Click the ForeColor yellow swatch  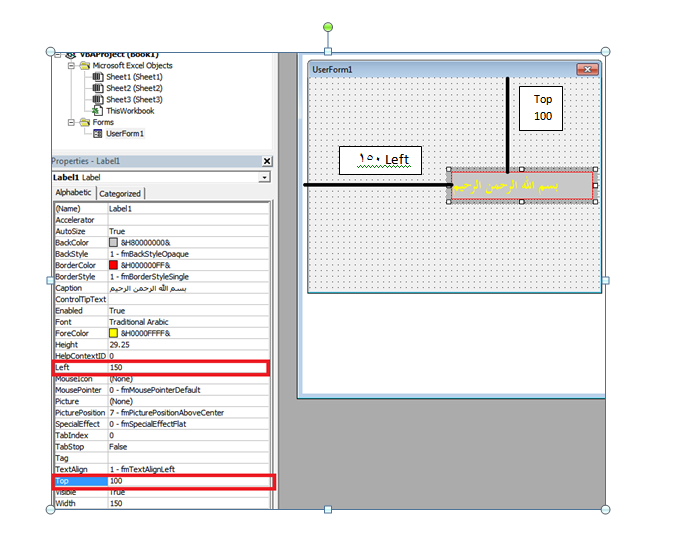pos(113,333)
